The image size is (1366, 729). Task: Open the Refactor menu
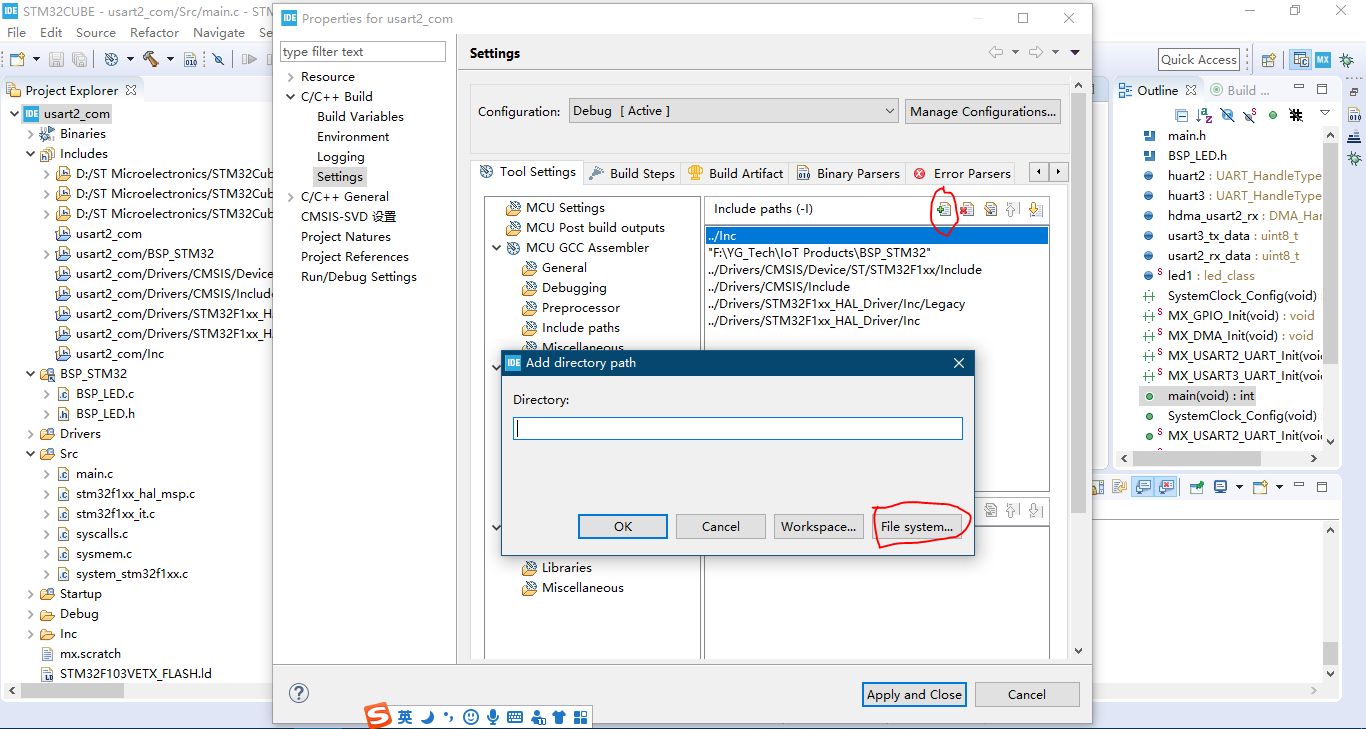[154, 33]
